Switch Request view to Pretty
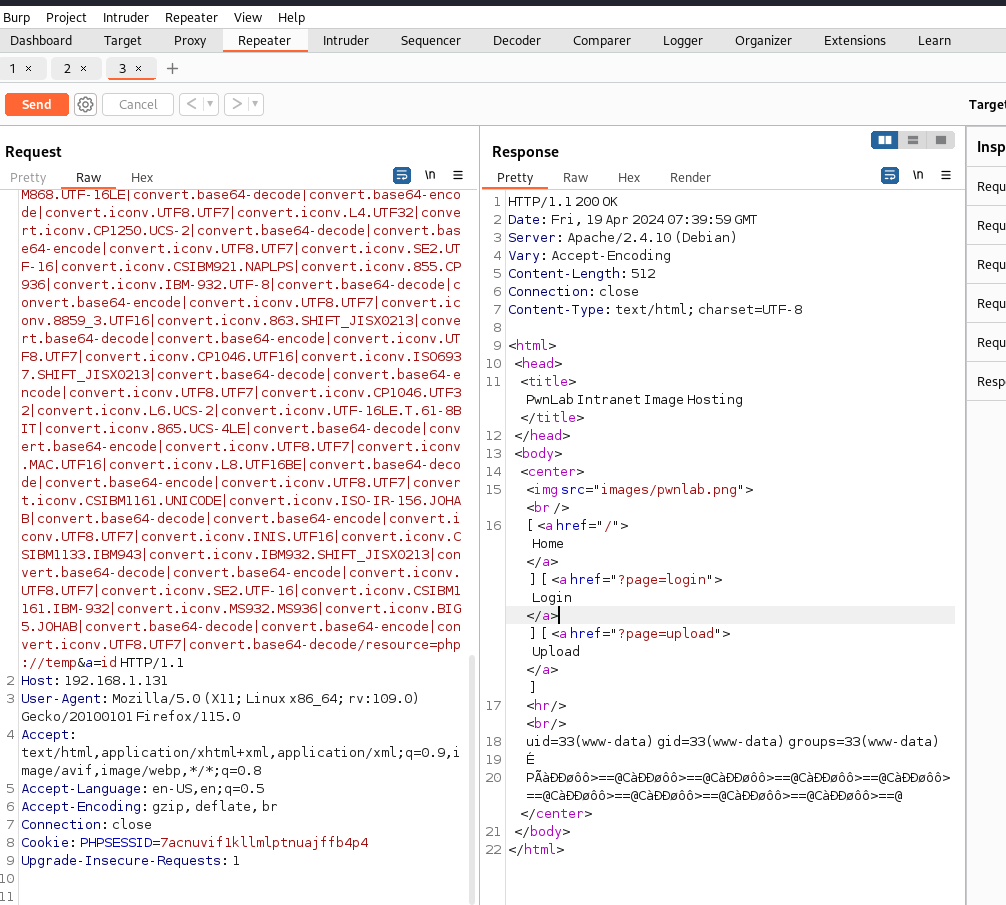The image size is (1006, 905). 28,178
